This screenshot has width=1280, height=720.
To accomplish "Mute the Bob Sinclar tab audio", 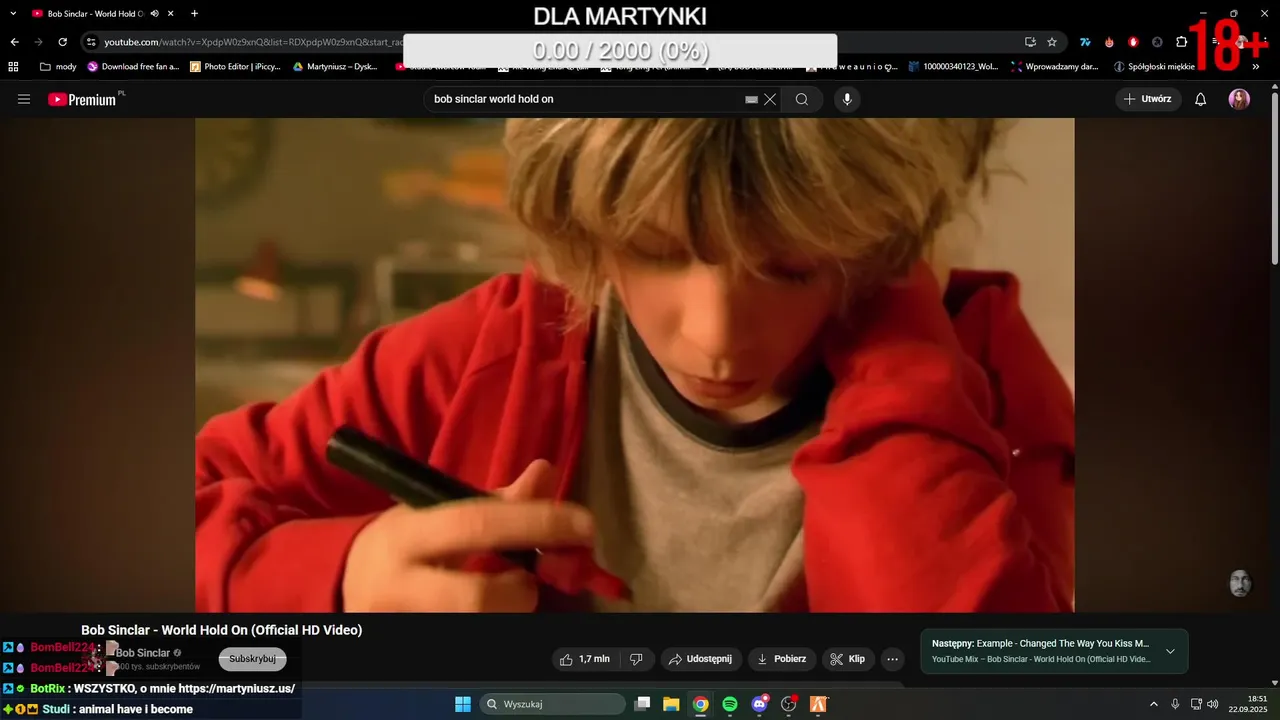I will coord(155,13).
